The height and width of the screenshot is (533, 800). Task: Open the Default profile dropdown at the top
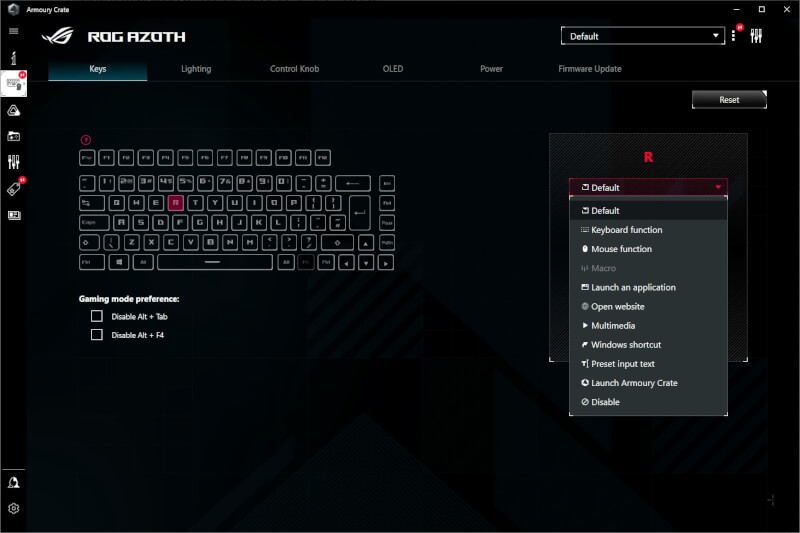(642, 36)
